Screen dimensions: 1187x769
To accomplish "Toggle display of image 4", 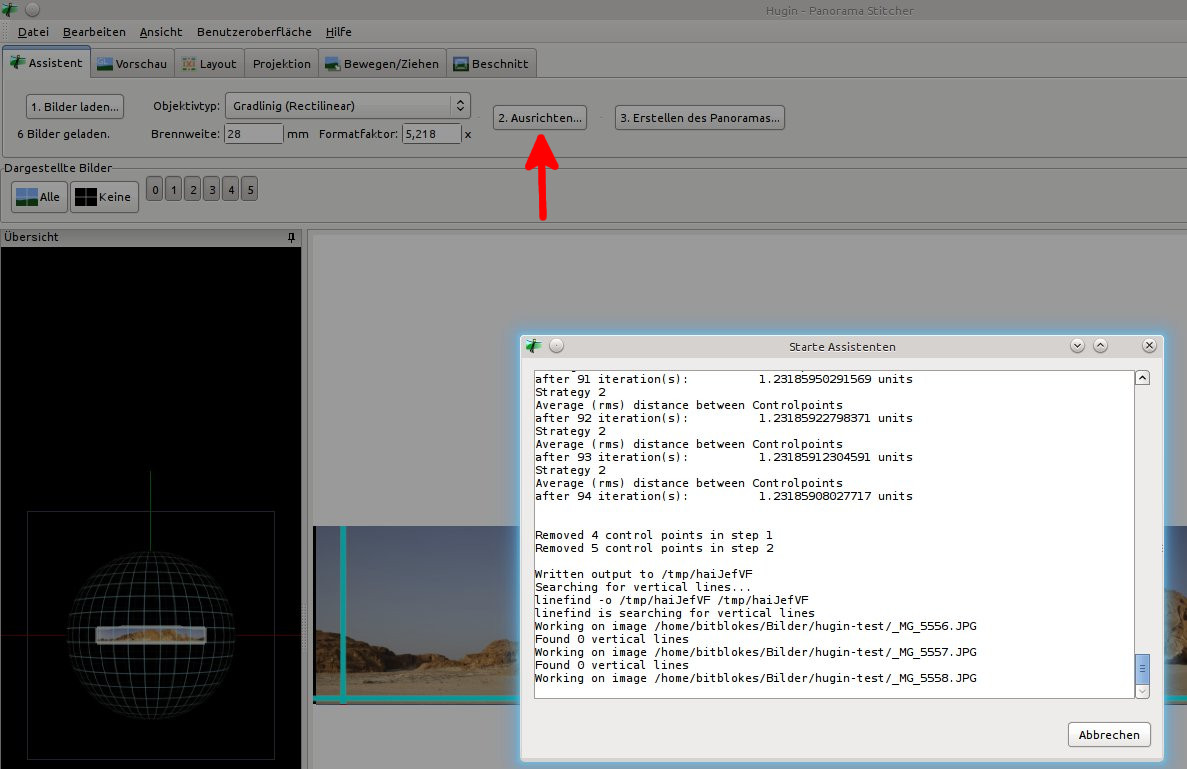I will [x=231, y=189].
